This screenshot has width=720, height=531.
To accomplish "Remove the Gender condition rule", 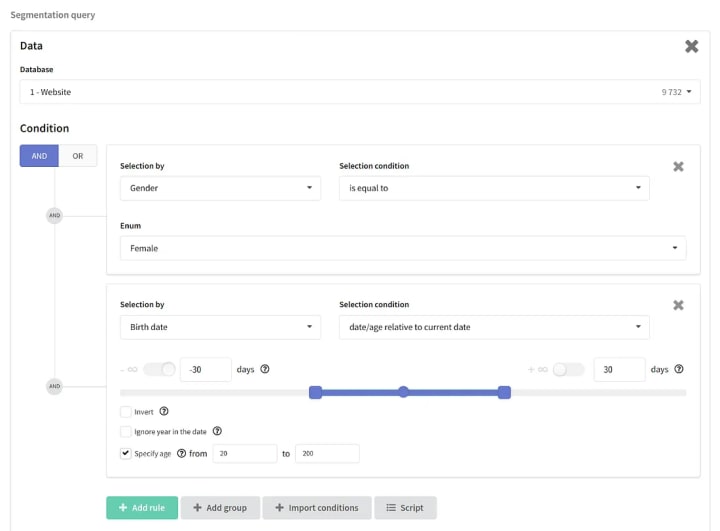I will (x=678, y=166).
